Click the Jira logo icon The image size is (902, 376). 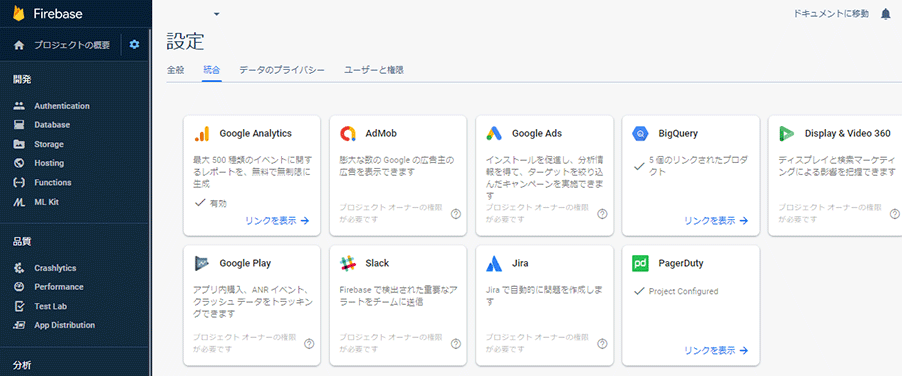[494, 263]
